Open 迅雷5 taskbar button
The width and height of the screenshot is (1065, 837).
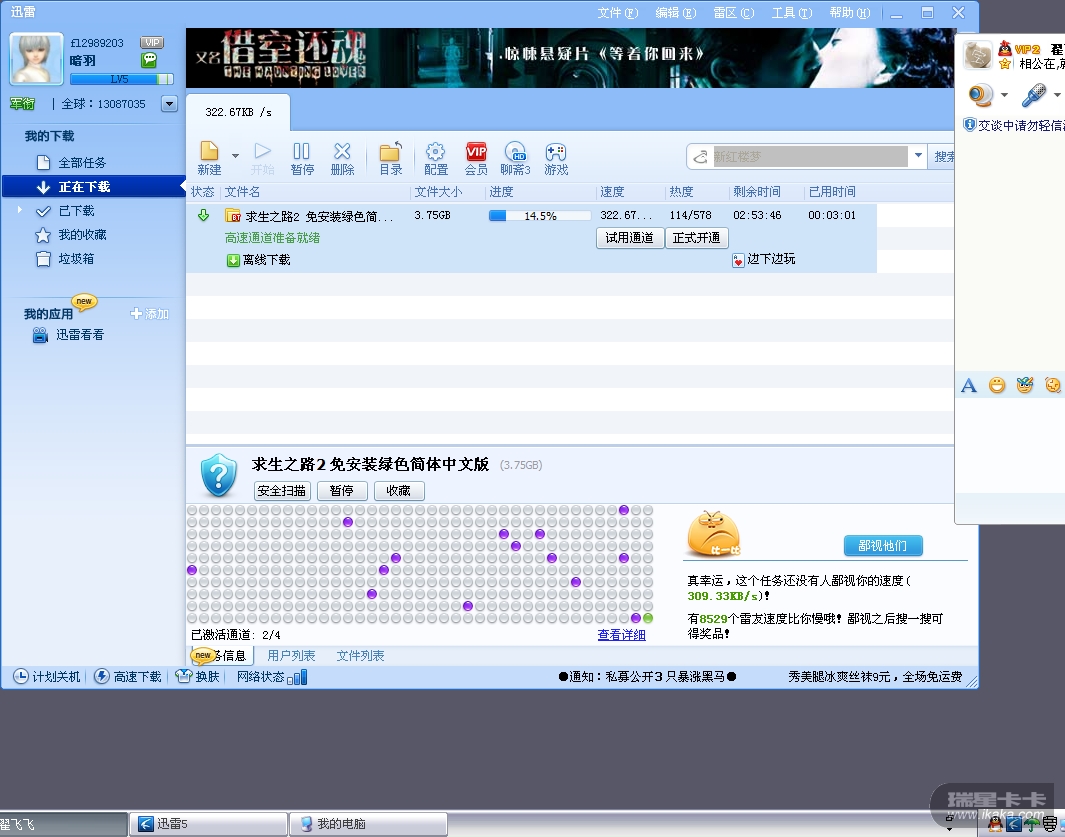click(x=208, y=824)
